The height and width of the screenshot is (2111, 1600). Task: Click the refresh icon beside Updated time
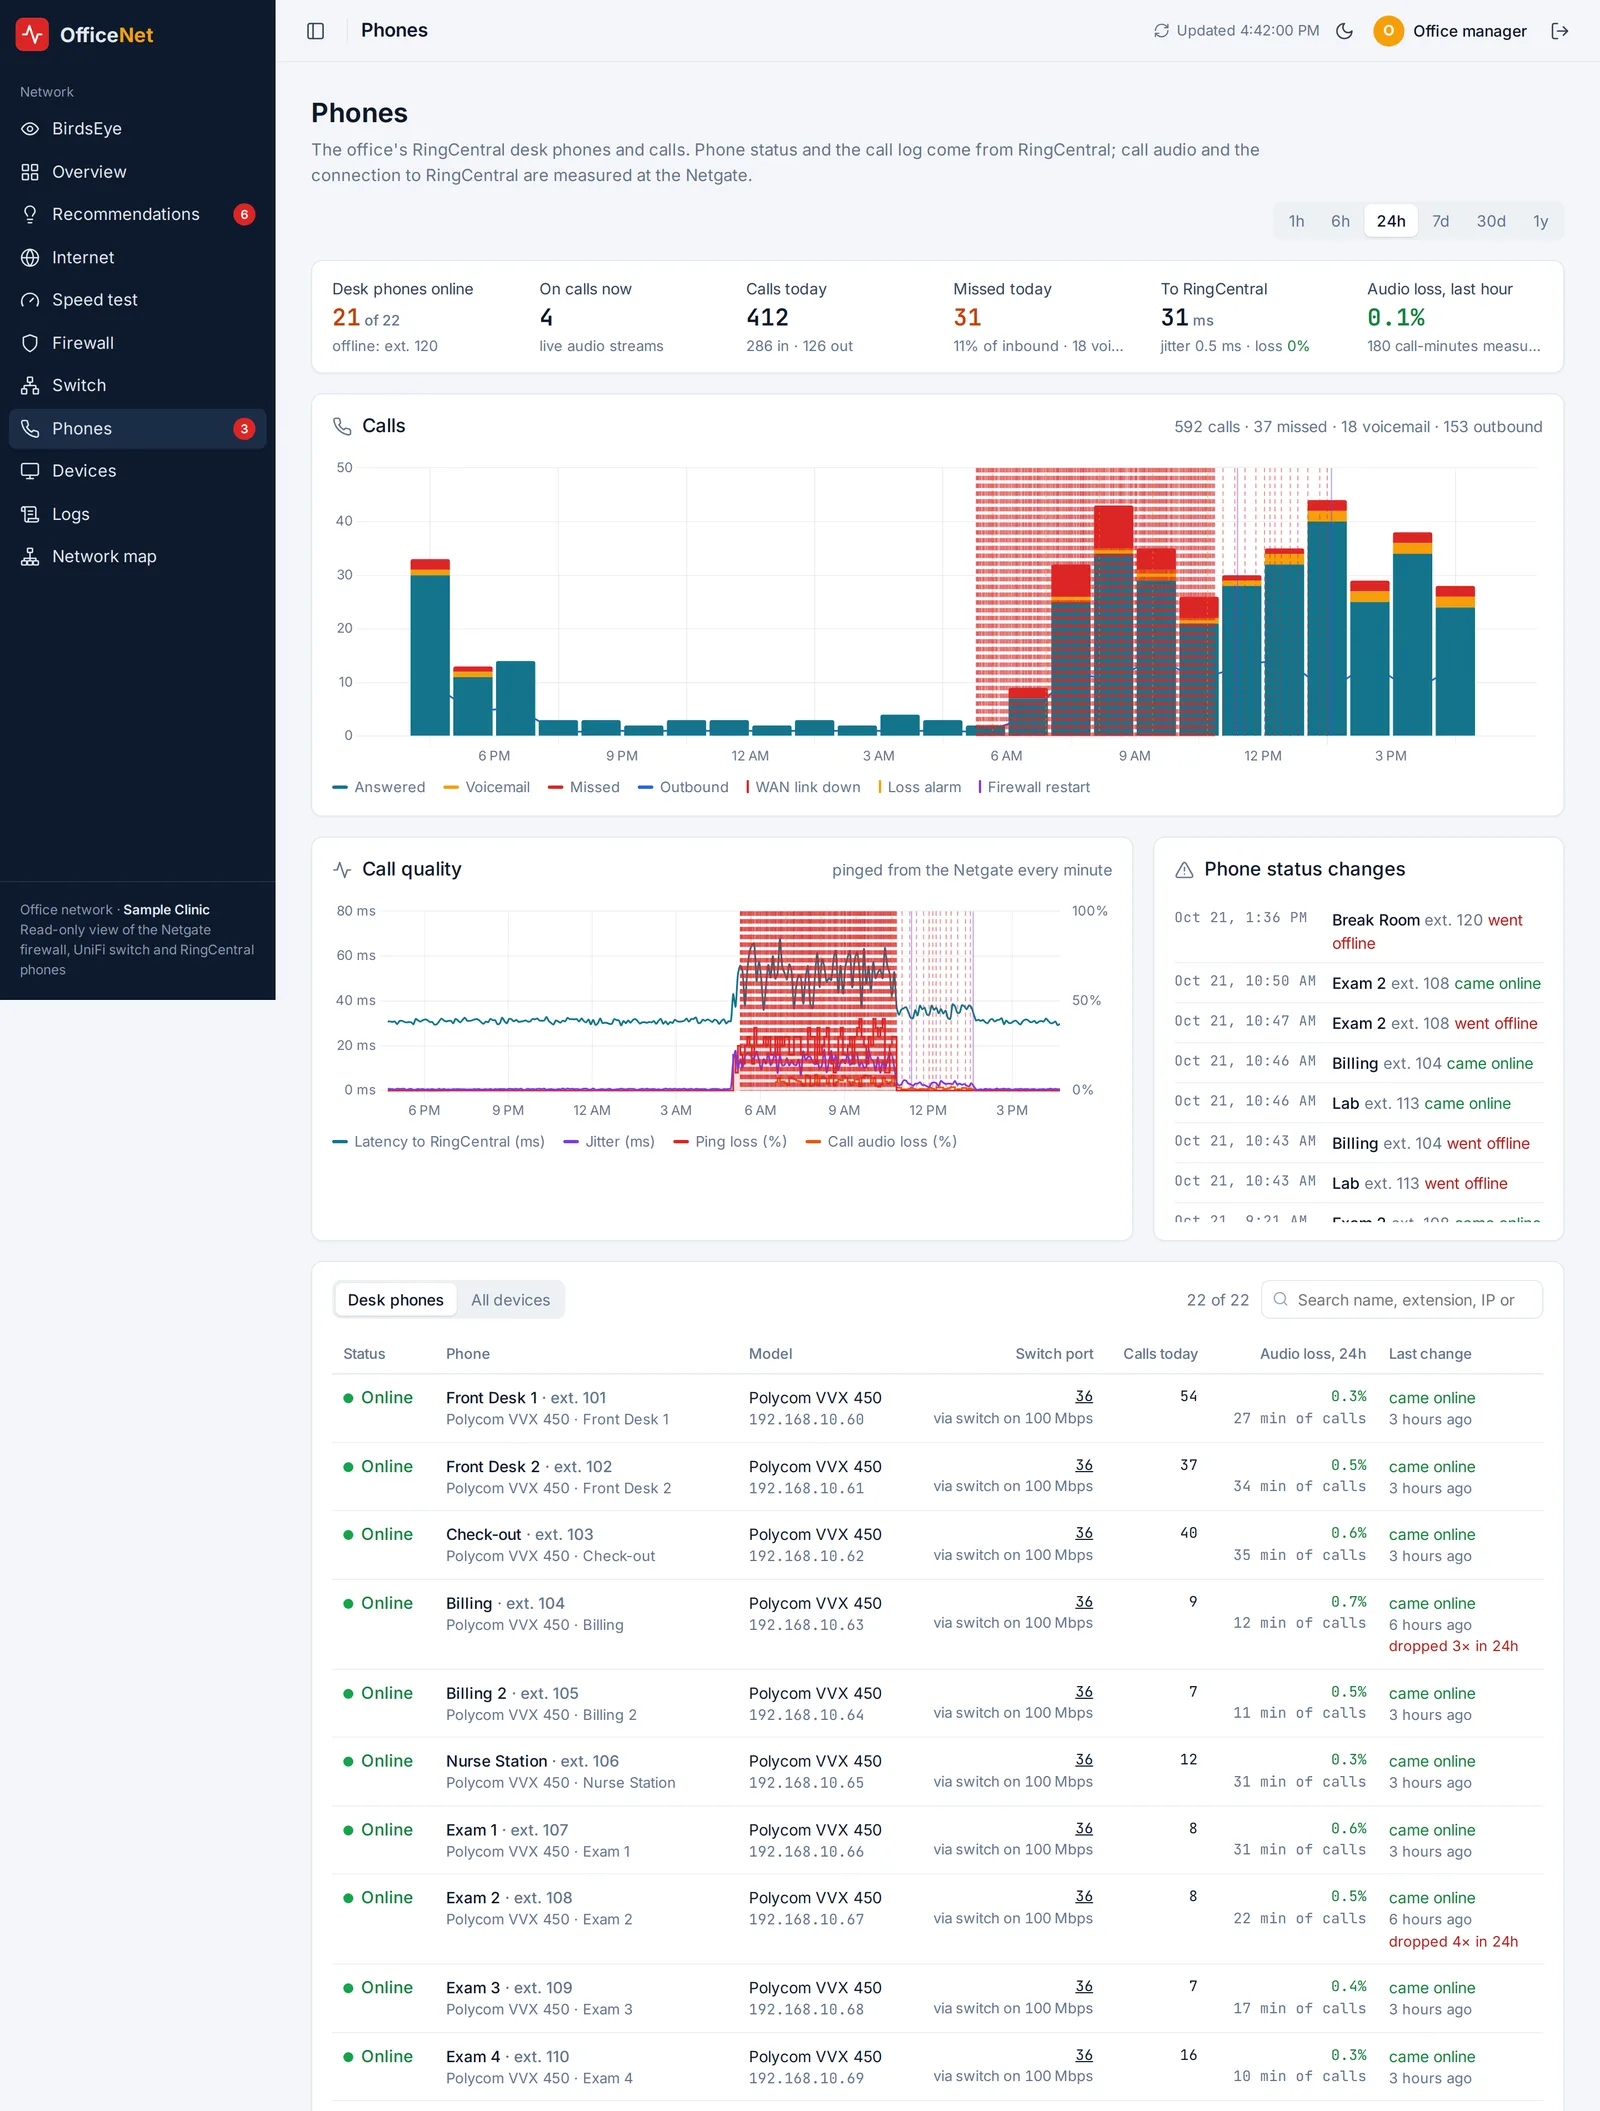[x=1161, y=31]
